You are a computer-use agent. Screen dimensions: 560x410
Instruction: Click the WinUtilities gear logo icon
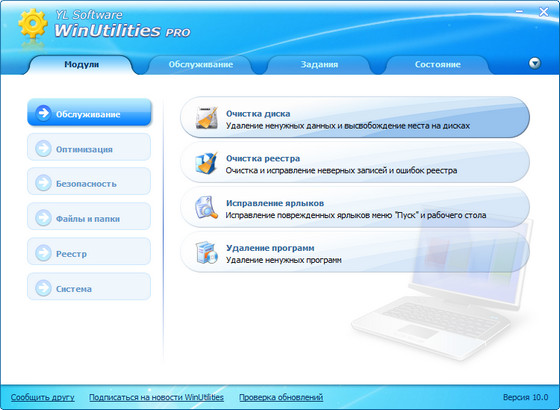(x=32, y=24)
